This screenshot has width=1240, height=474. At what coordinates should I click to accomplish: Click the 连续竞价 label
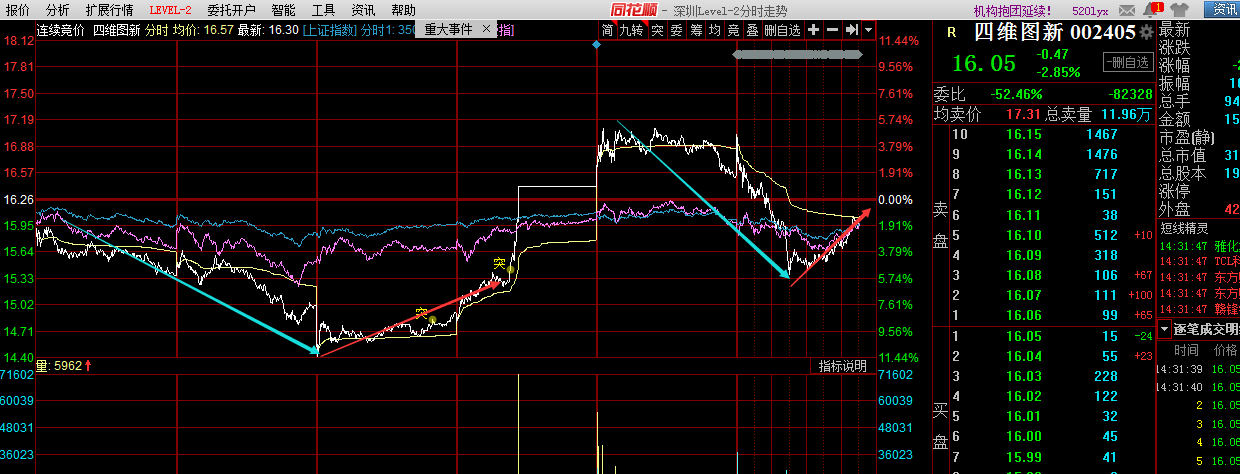pyautogui.click(x=61, y=30)
